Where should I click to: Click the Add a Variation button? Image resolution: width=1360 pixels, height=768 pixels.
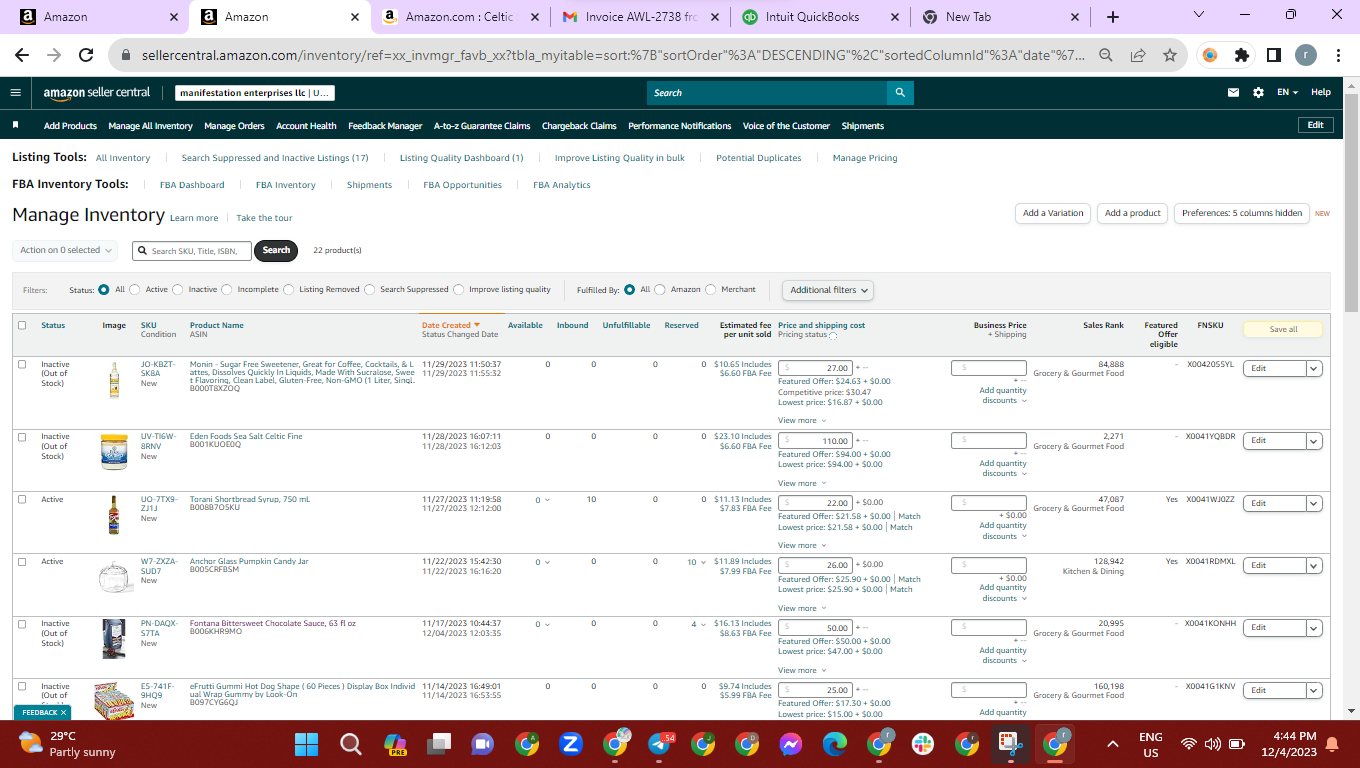coord(1053,213)
